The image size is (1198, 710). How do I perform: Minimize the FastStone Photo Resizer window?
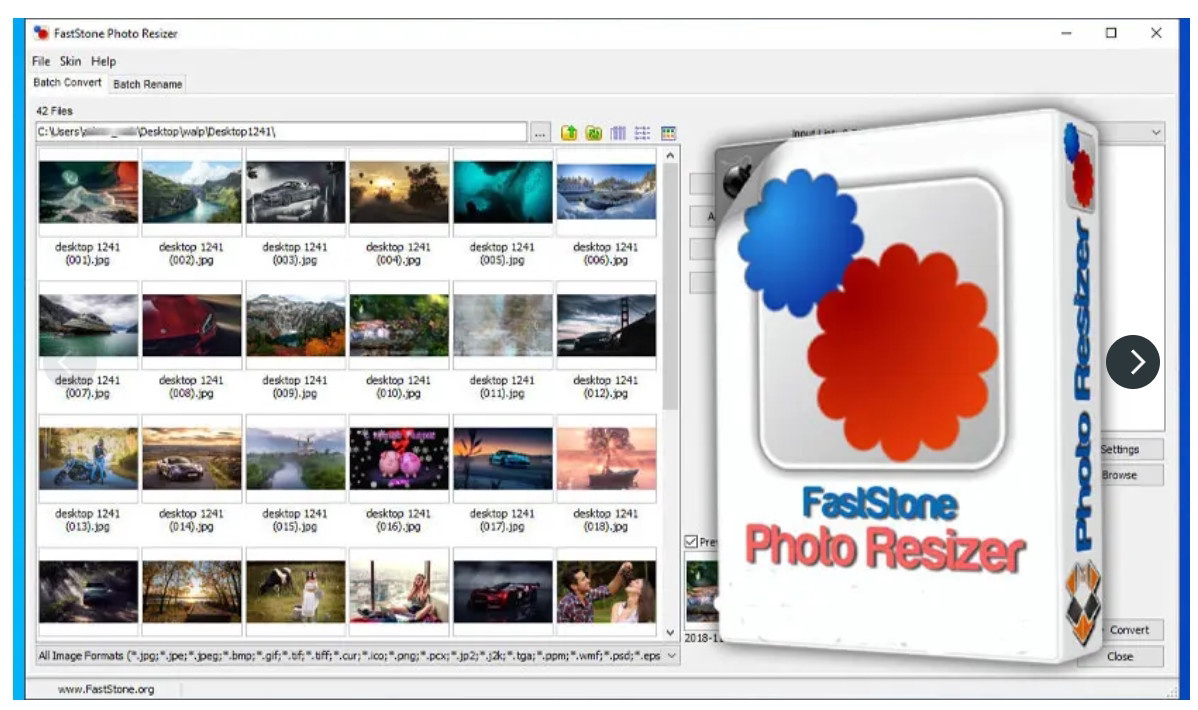(1067, 33)
